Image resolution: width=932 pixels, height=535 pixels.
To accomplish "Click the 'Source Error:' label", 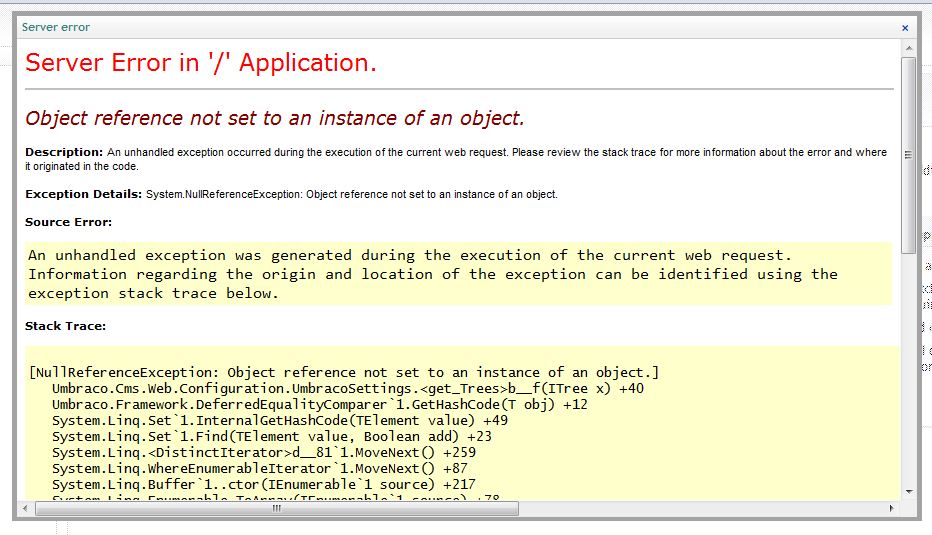I will [x=68, y=222].
